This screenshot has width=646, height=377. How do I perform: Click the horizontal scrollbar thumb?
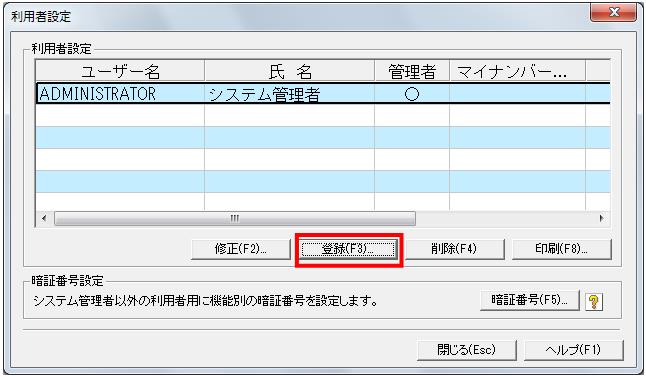[x=235, y=218]
